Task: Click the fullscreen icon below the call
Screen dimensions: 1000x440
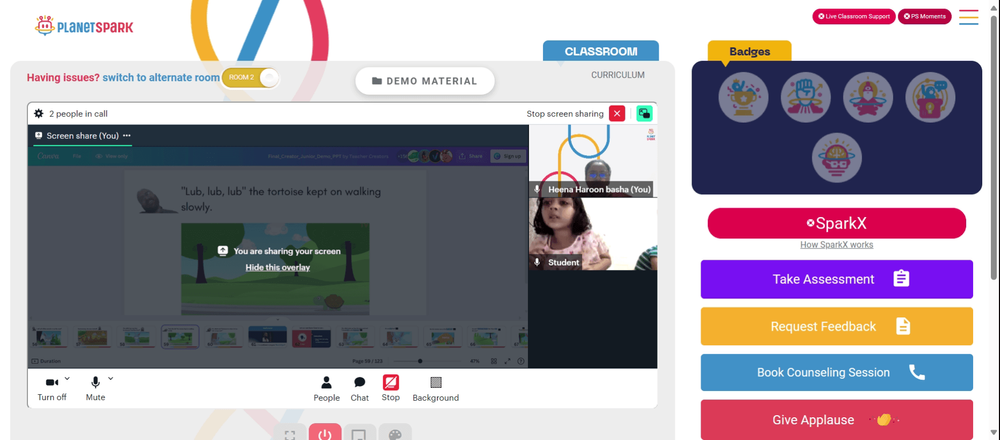Action: pos(290,435)
